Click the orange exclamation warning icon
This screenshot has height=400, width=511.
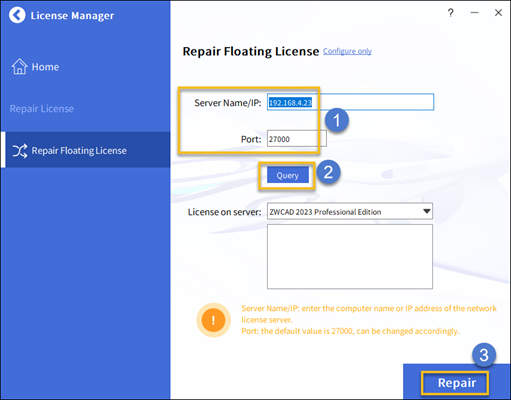(x=213, y=320)
